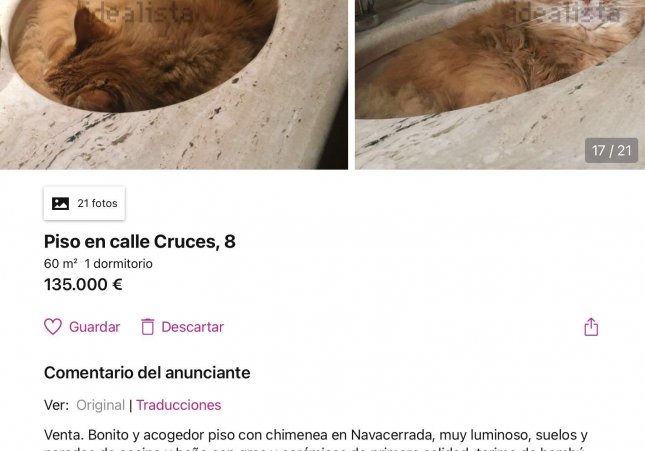Open the right cat photo numbered 17
This screenshot has width=645, height=451.
coord(500,84)
